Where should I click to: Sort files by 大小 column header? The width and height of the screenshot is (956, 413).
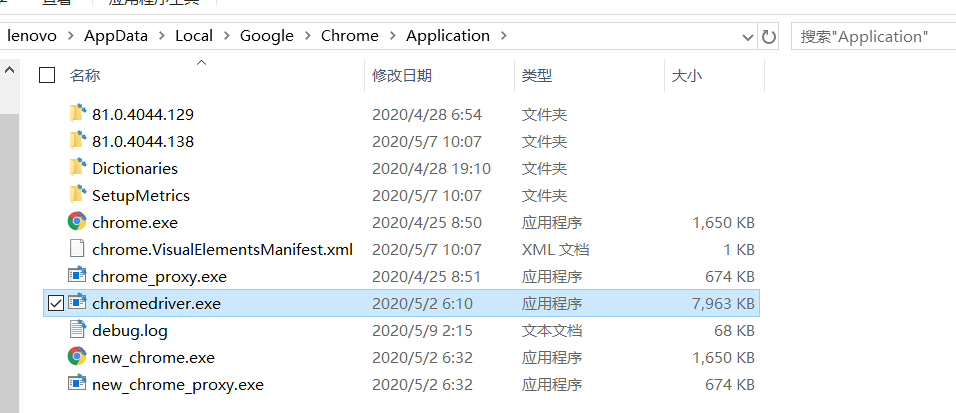click(686, 75)
